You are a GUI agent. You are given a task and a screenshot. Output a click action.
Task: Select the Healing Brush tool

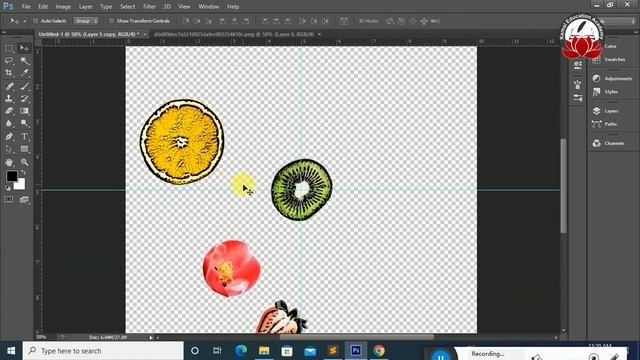tap(9, 86)
